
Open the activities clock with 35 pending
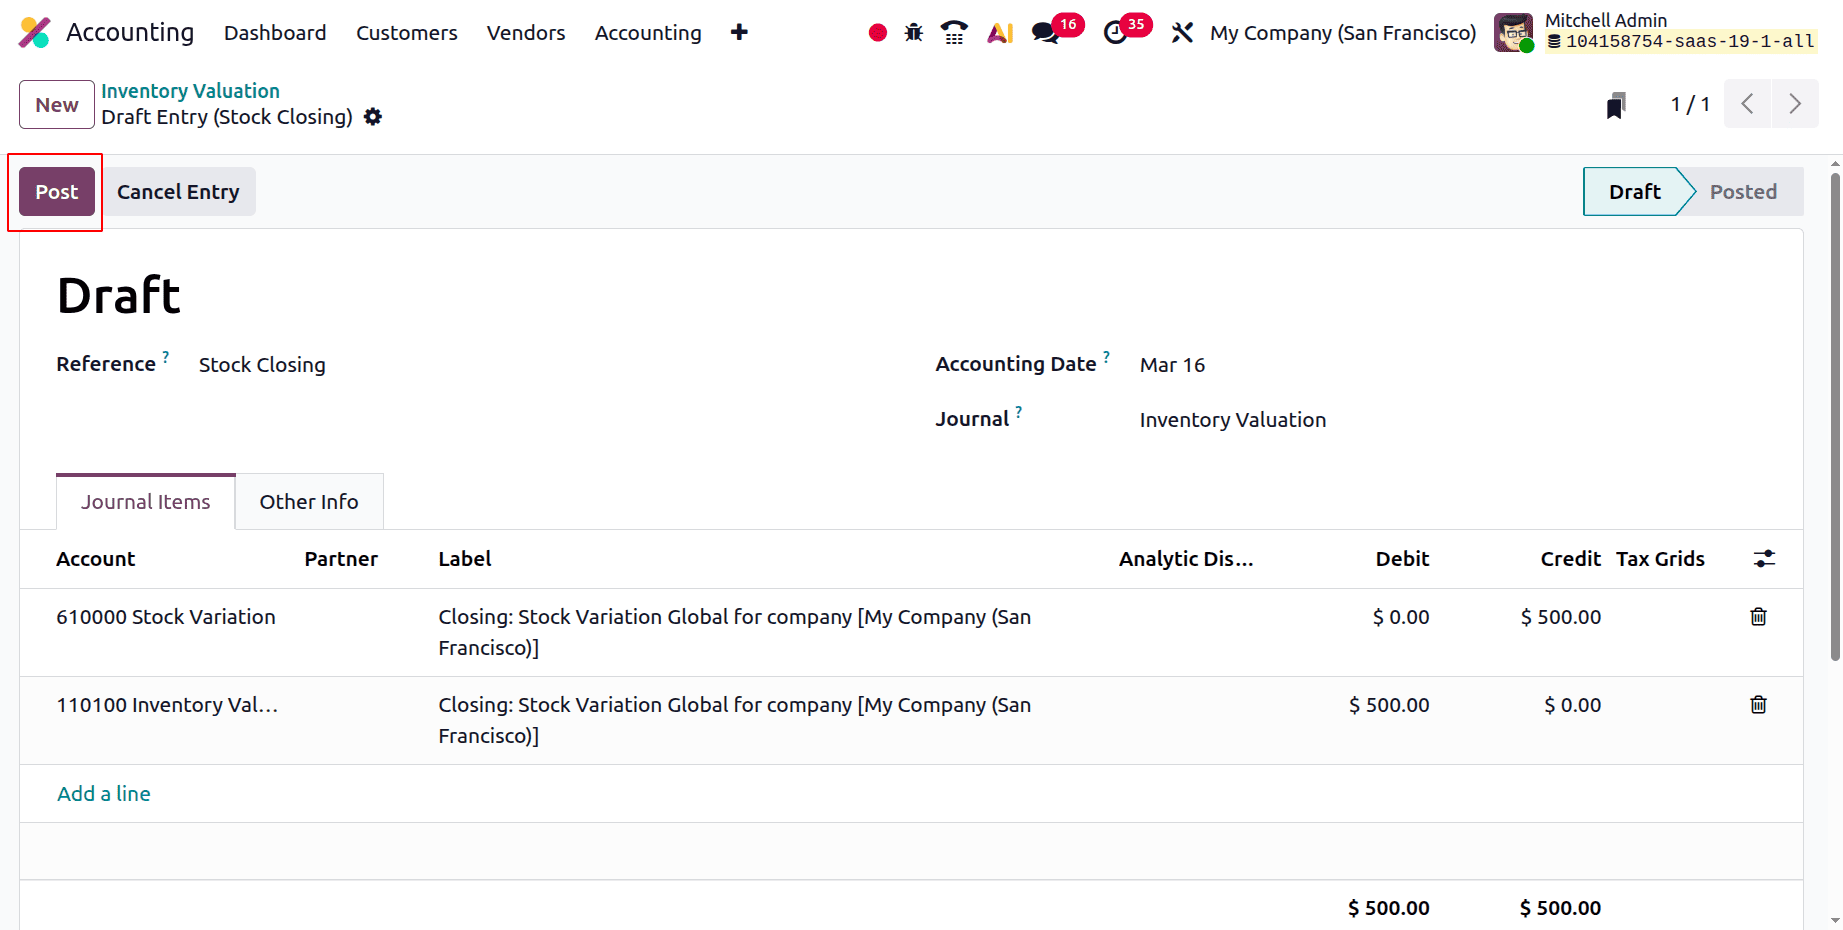pyautogui.click(x=1117, y=32)
